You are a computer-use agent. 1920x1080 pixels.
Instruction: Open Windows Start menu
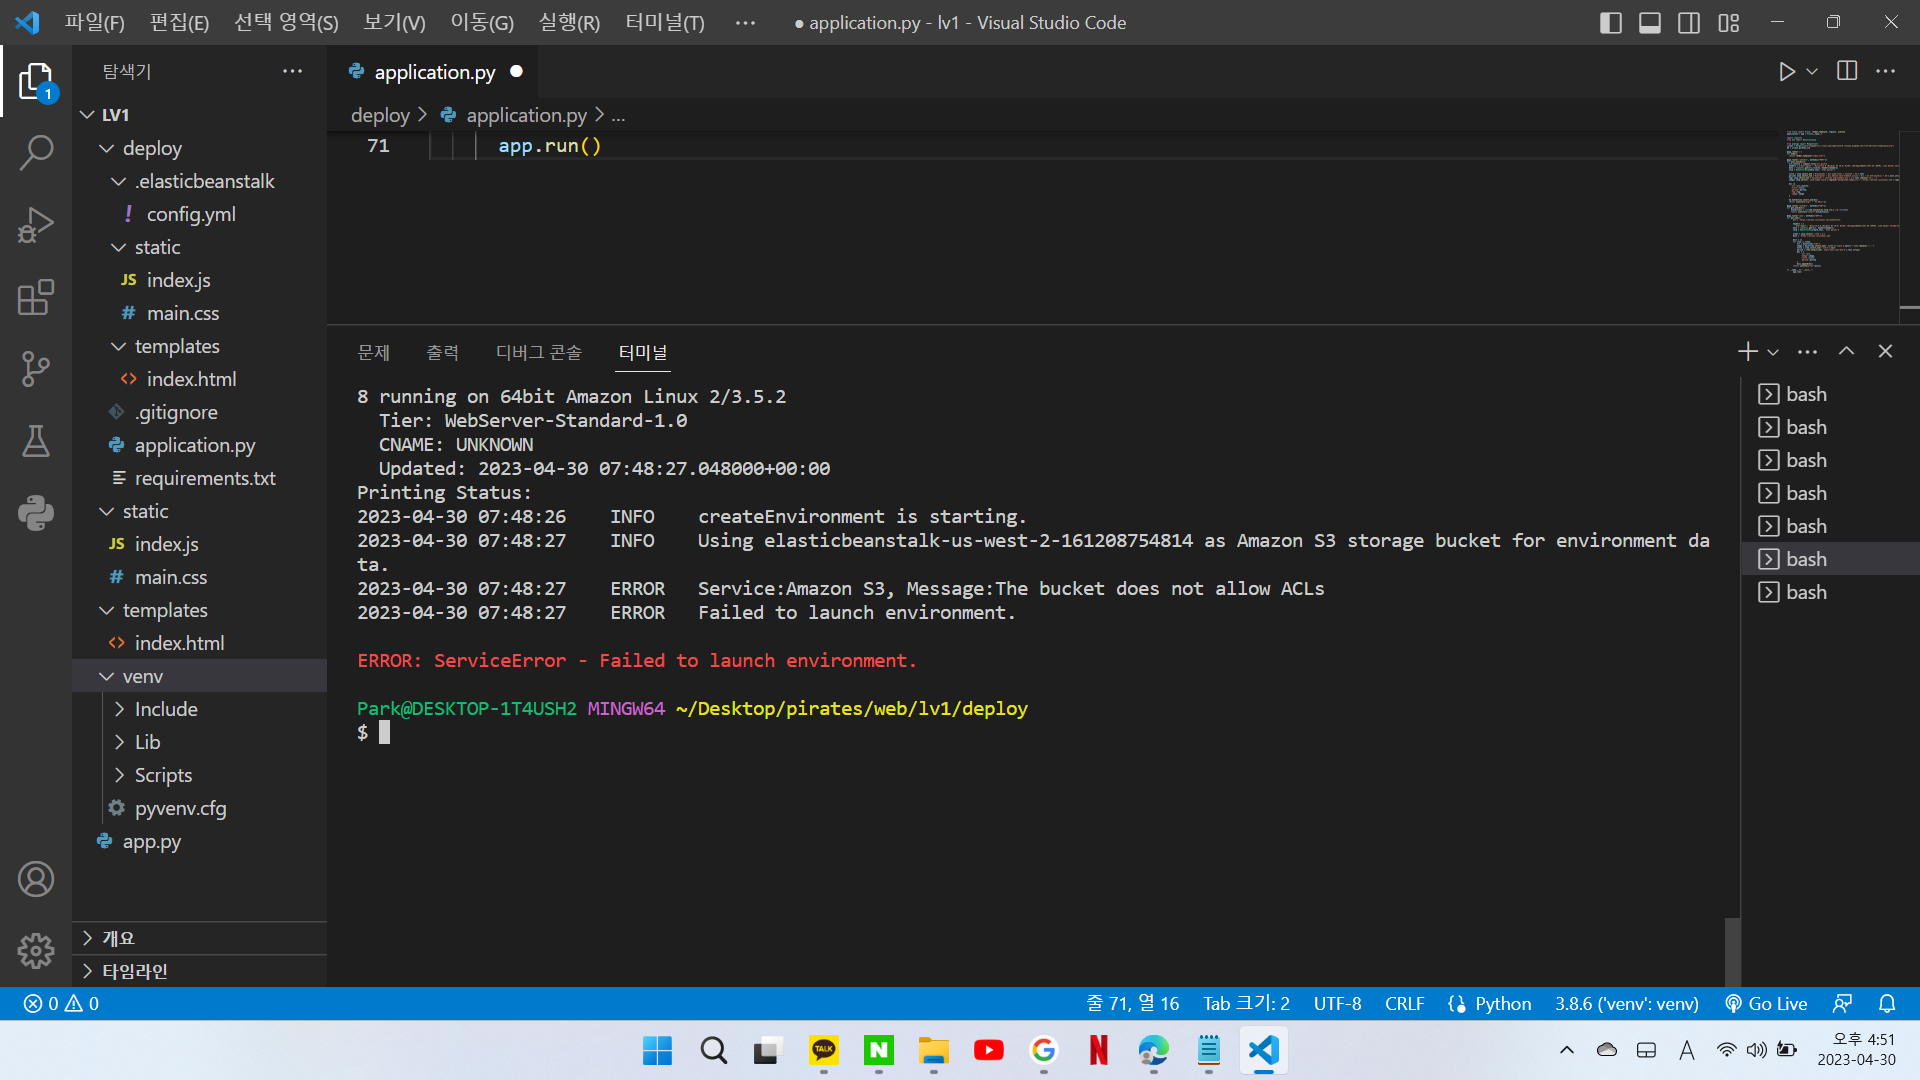pos(658,1050)
